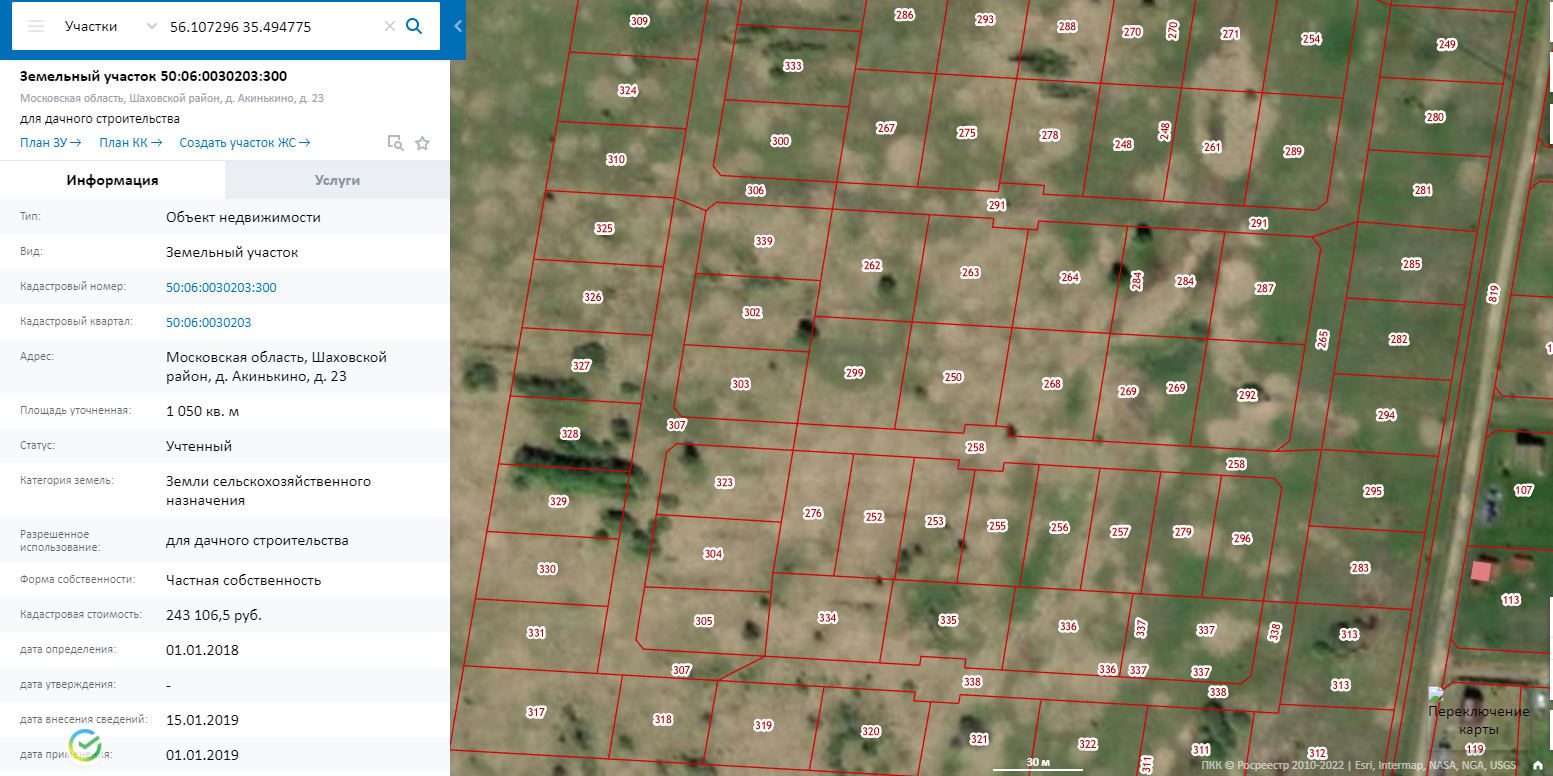
Task: Collapse the side panel with left chevron
Action: [x=458, y=27]
